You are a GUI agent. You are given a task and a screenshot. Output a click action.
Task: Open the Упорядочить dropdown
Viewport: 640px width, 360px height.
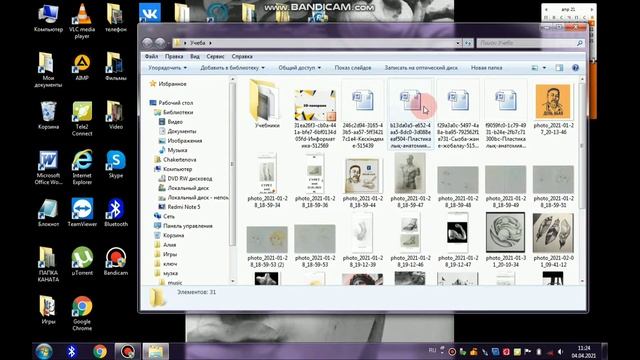coord(168,68)
